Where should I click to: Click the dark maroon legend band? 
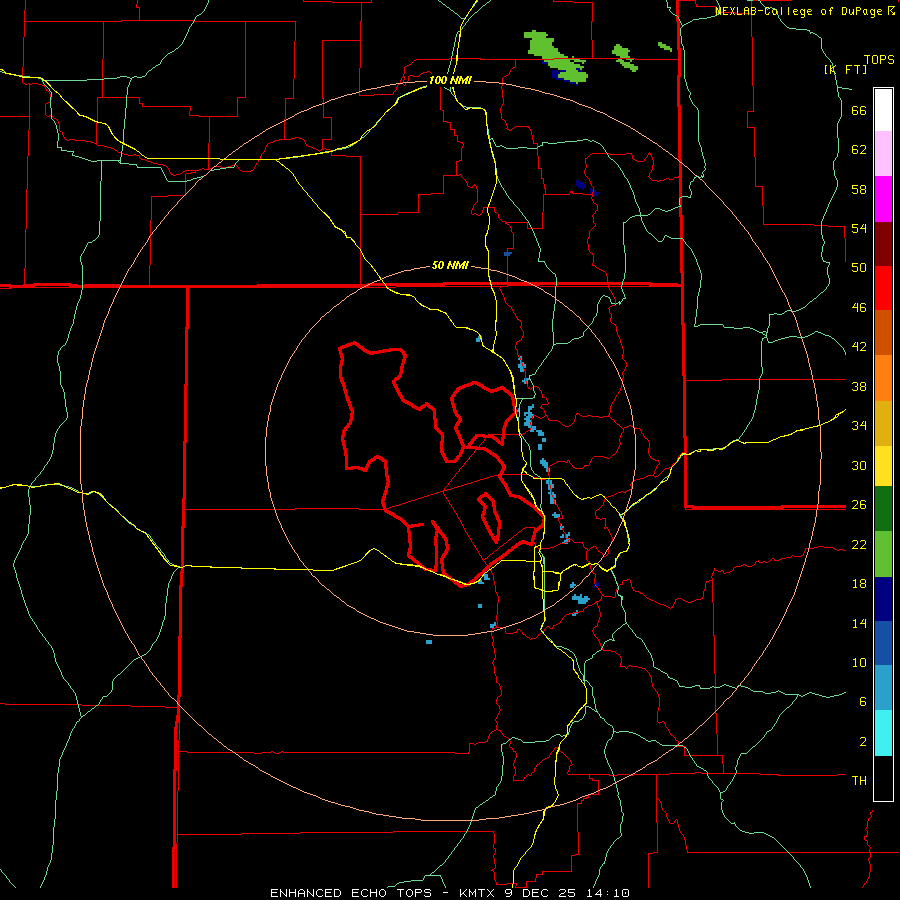pyautogui.click(x=883, y=244)
